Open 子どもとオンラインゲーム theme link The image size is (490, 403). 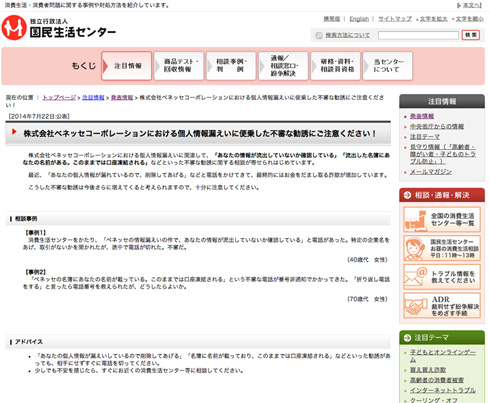point(443,356)
